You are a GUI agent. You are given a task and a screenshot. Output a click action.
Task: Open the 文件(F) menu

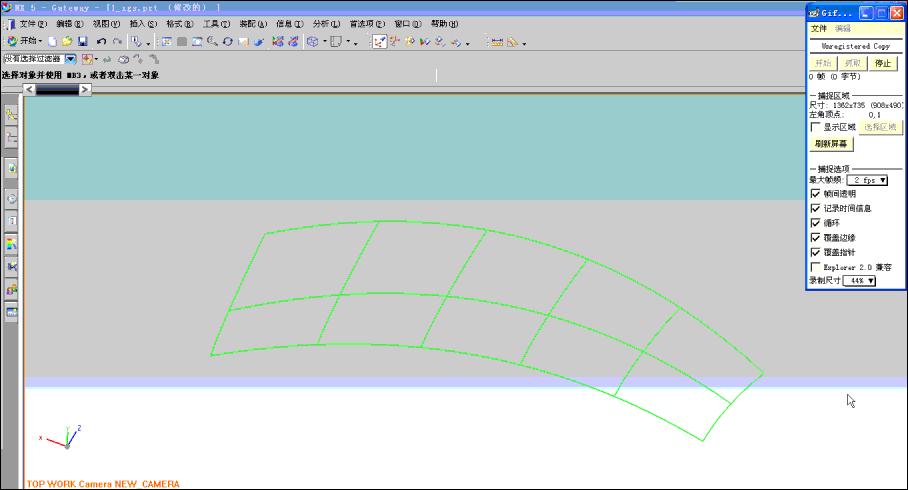[33, 24]
